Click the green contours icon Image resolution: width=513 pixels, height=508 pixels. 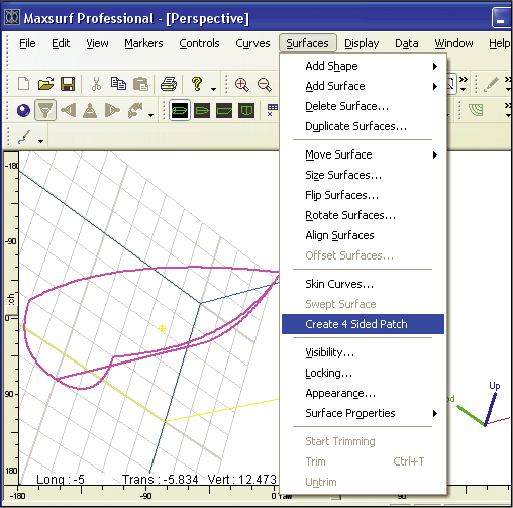coord(476,109)
